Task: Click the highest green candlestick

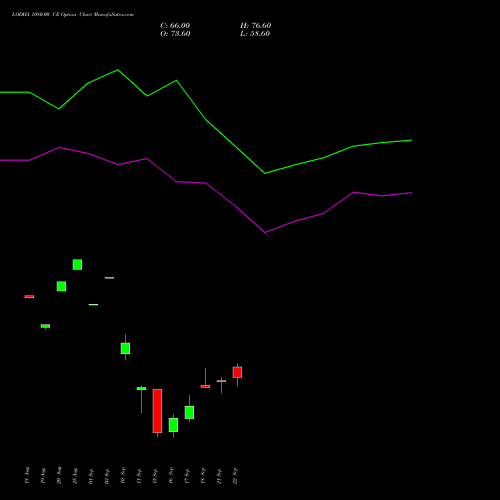Action: pyautogui.click(x=77, y=265)
